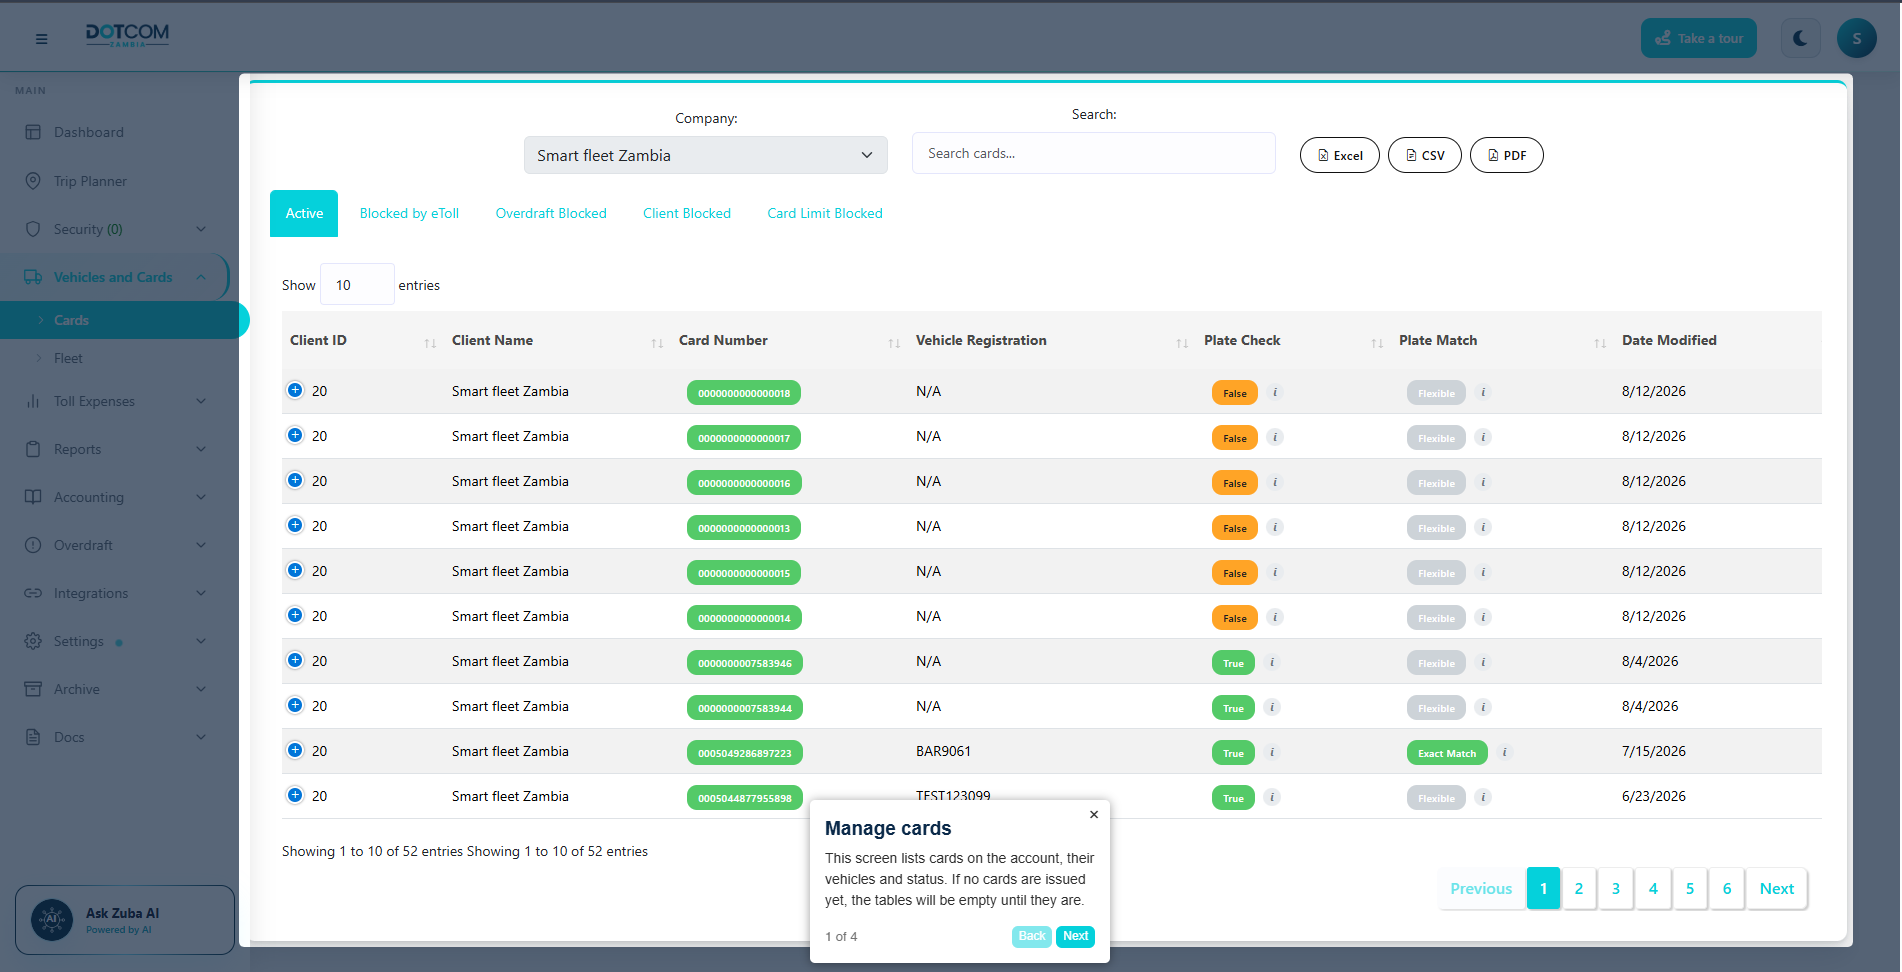Image resolution: width=1902 pixels, height=972 pixels.
Task: Click card number badge 0005049286897223
Action: tap(745, 753)
